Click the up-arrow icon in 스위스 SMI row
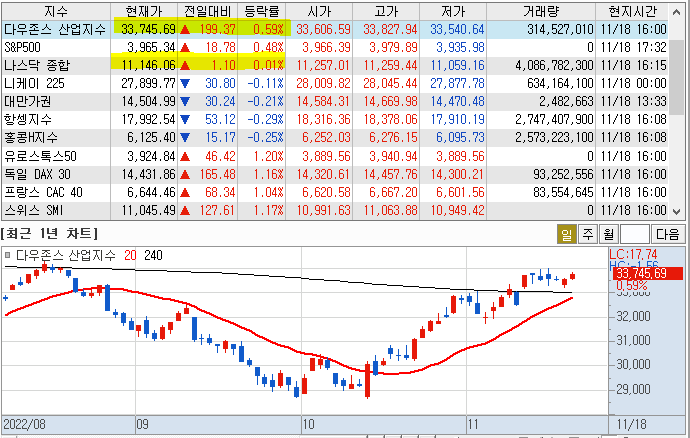 pyautogui.click(x=185, y=211)
